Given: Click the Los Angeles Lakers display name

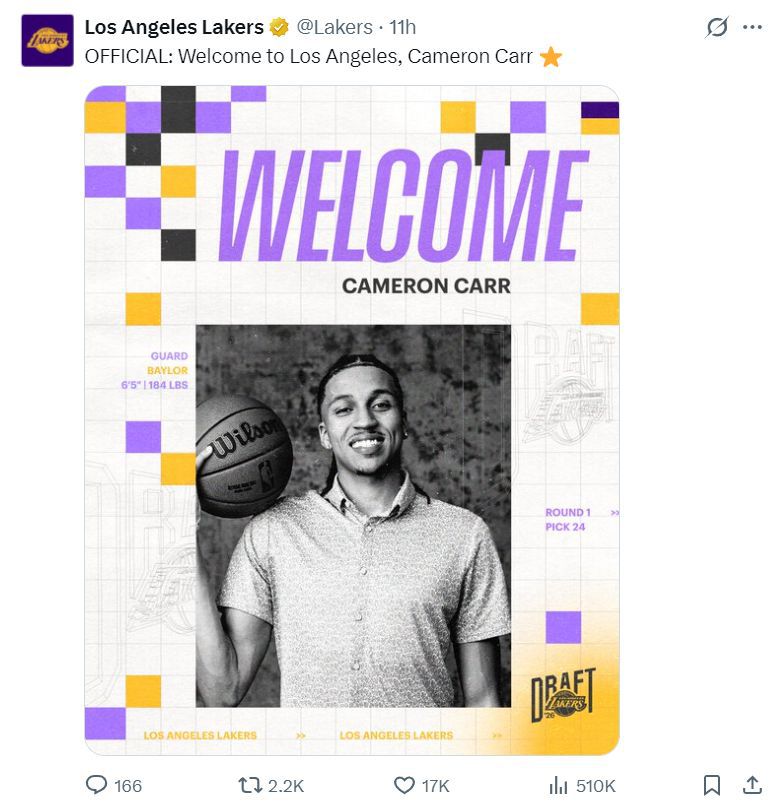Looking at the screenshot, I should point(174,27).
